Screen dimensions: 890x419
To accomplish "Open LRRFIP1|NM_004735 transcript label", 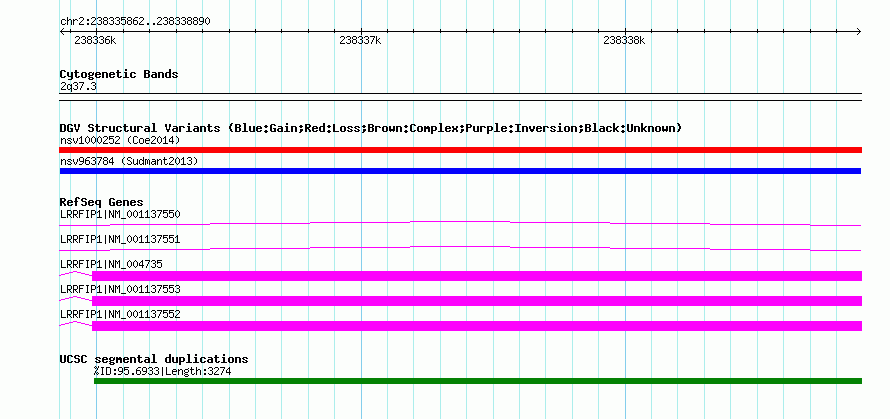I will [x=111, y=264].
